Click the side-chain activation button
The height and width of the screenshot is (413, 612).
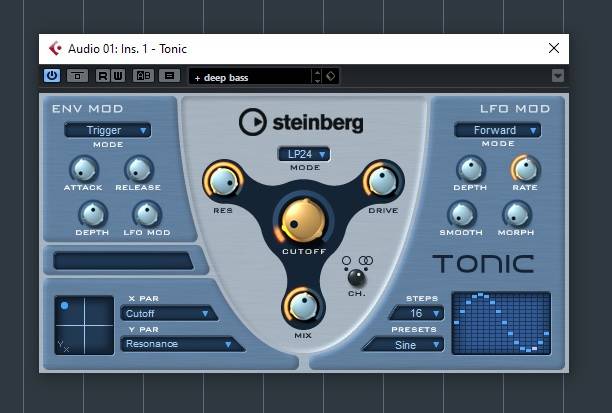coord(77,75)
